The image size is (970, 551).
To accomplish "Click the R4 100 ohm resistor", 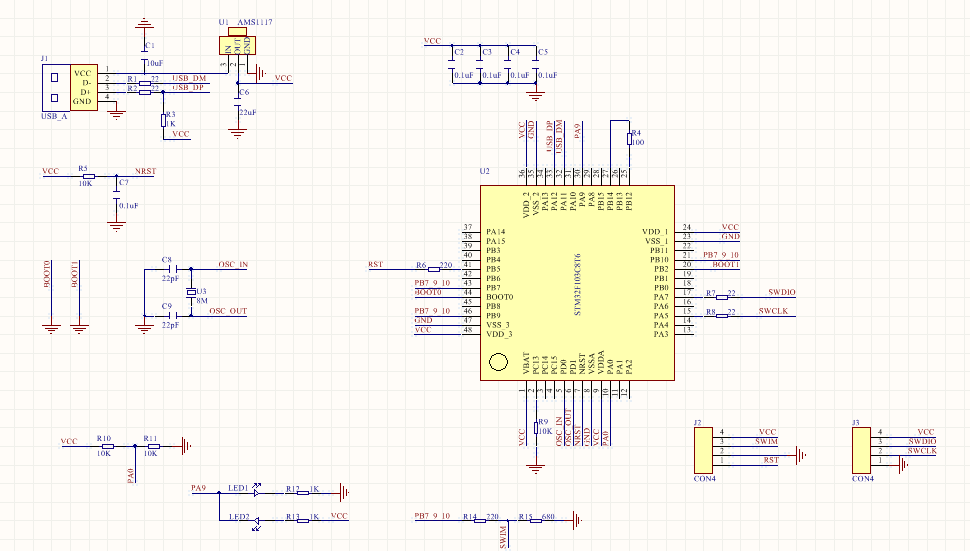I will coord(629,139).
